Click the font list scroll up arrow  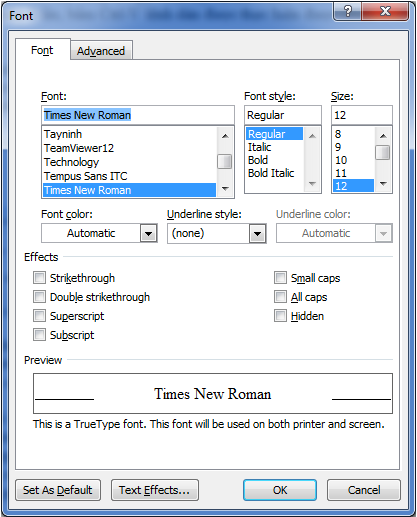click(x=225, y=136)
